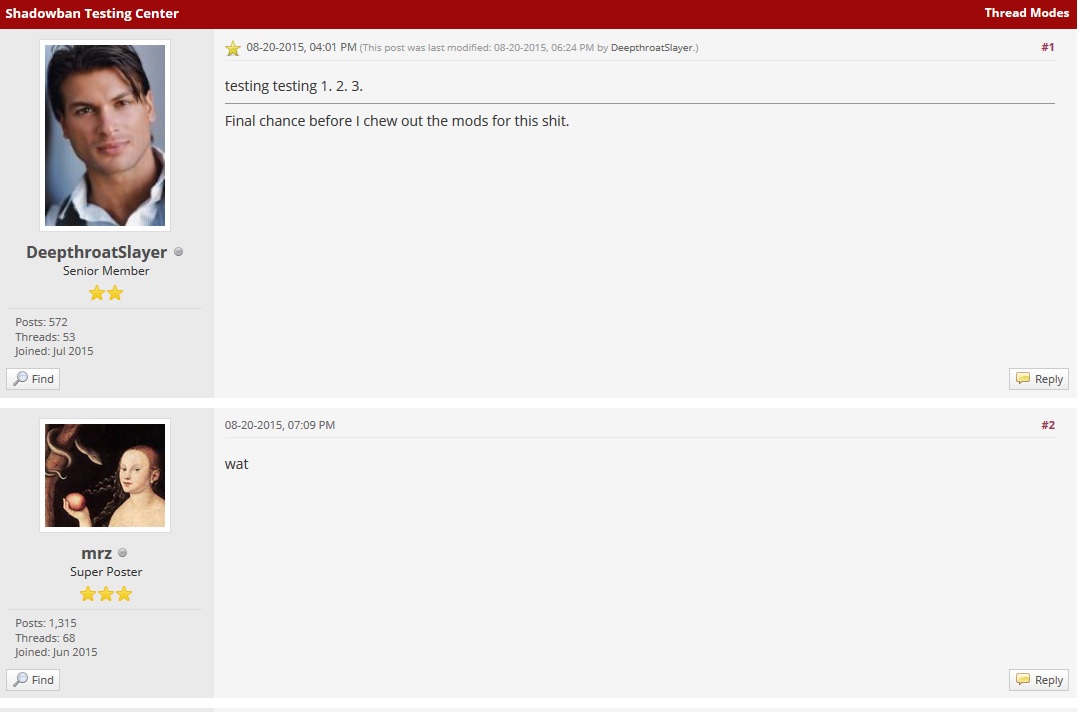Click the gold star icon on post #1
The width and height of the screenshot is (1082, 712).
(233, 48)
